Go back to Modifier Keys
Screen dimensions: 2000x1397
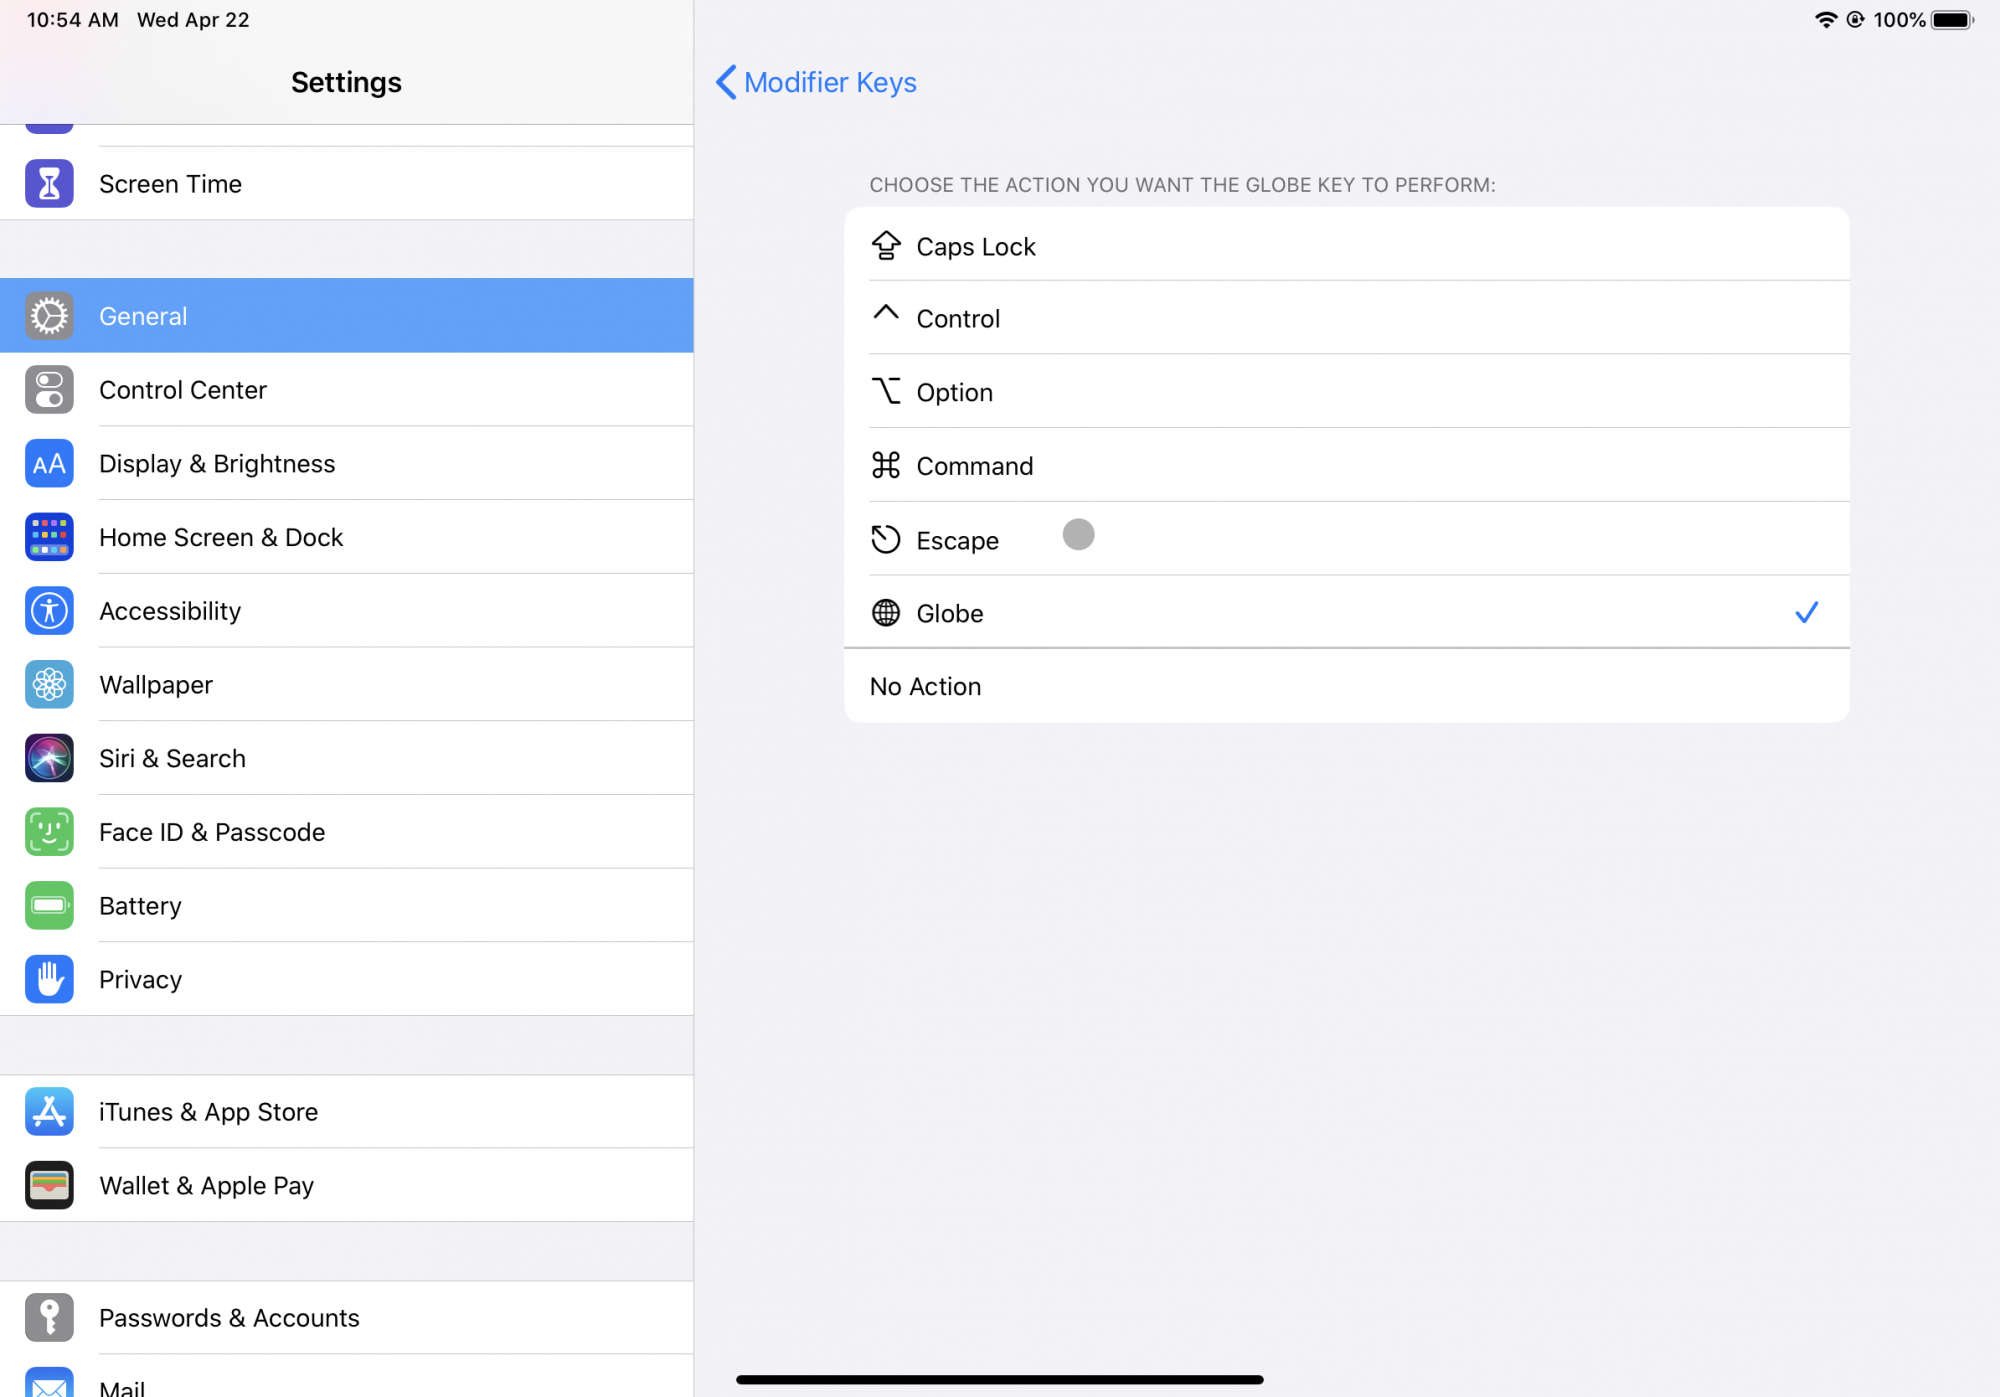817,82
